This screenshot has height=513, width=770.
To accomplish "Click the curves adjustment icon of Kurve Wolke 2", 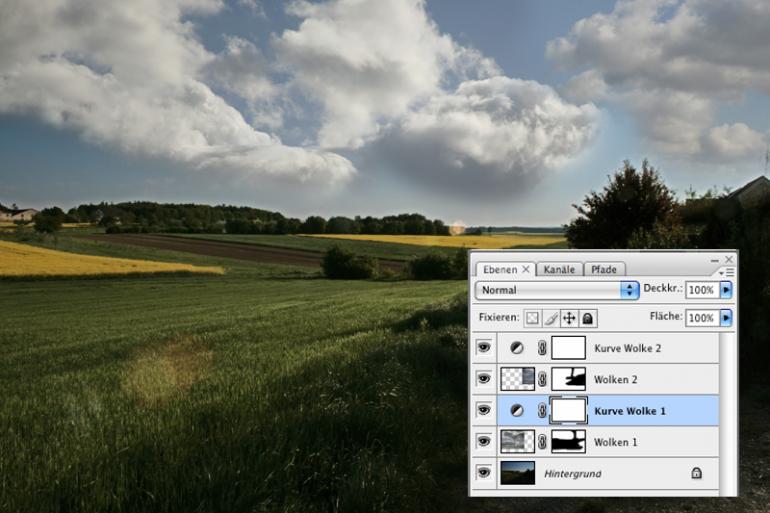I will pos(517,348).
